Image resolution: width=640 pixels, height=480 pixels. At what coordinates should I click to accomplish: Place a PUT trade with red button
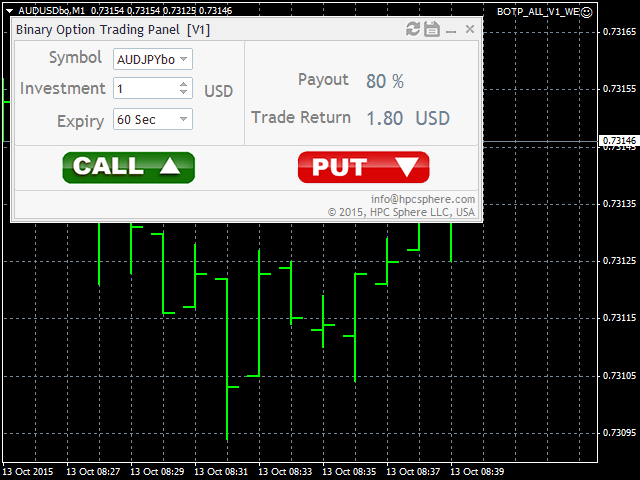(364, 167)
